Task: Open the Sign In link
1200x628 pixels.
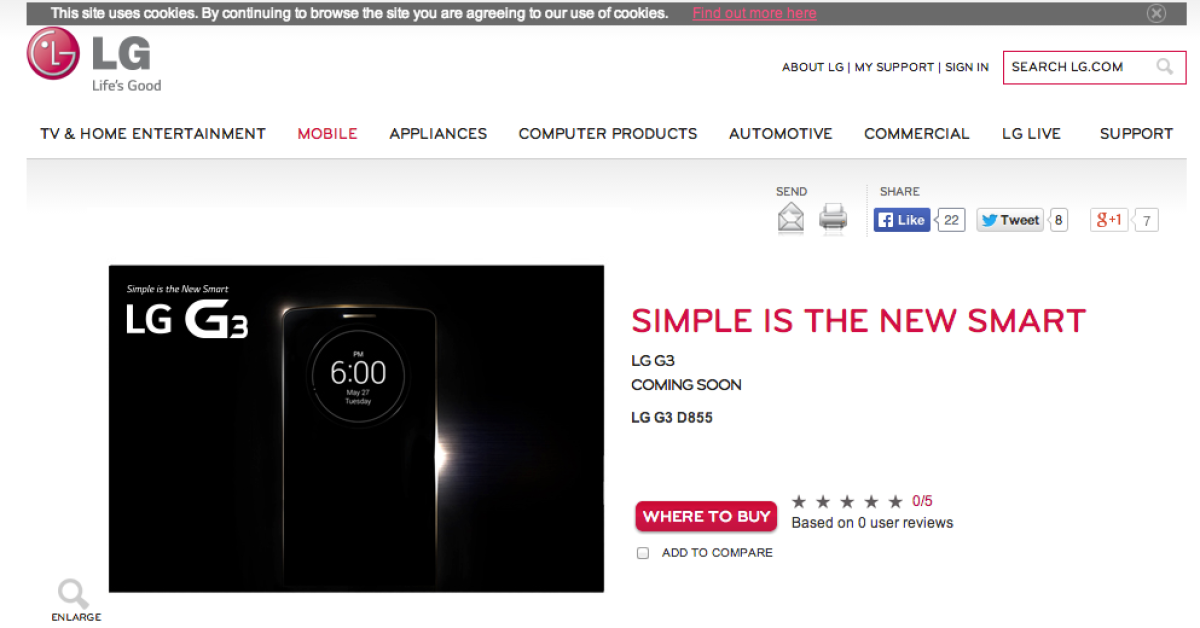Action: tap(967, 67)
